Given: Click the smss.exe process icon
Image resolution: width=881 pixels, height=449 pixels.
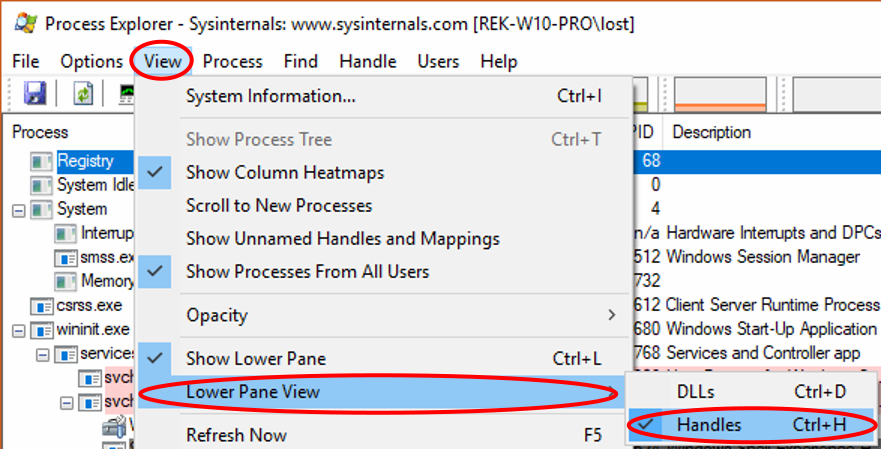Looking at the screenshot, I should [65, 257].
